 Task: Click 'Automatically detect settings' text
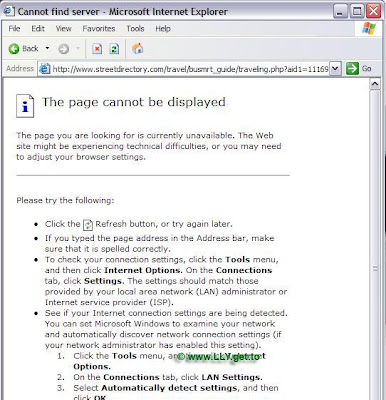click(169, 388)
